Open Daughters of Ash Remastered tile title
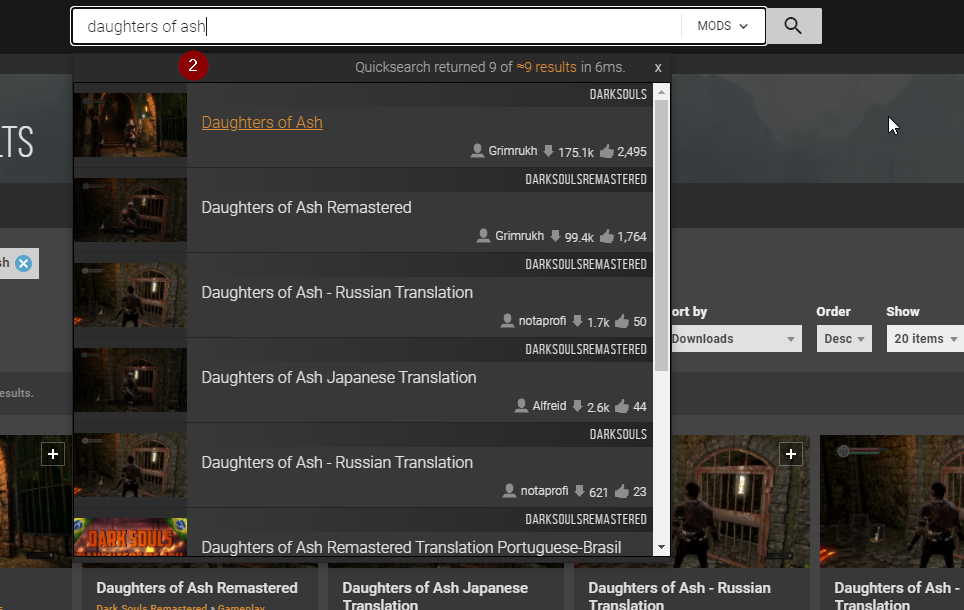This screenshot has height=610, width=964. pos(197,588)
